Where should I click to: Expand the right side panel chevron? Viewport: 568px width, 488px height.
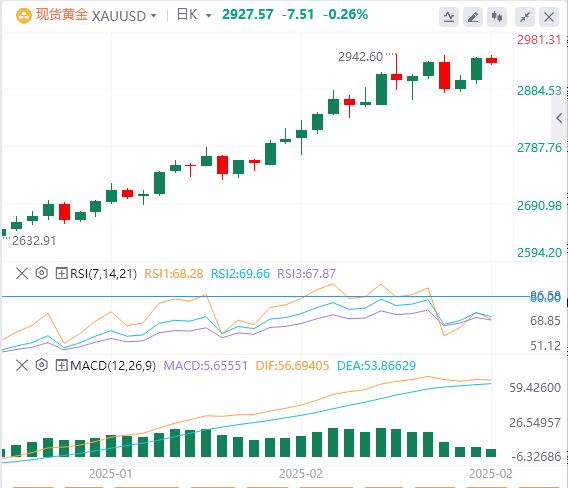click(559, 118)
